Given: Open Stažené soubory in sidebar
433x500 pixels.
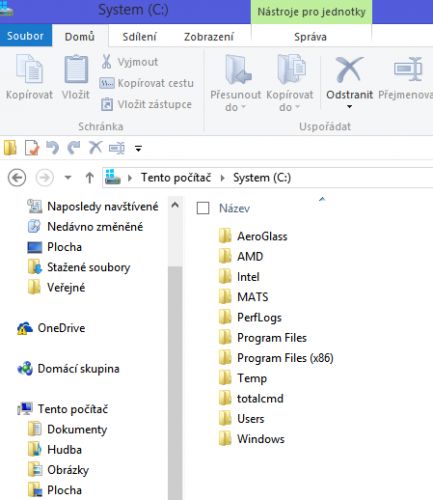Looking at the screenshot, I should coord(79,267).
